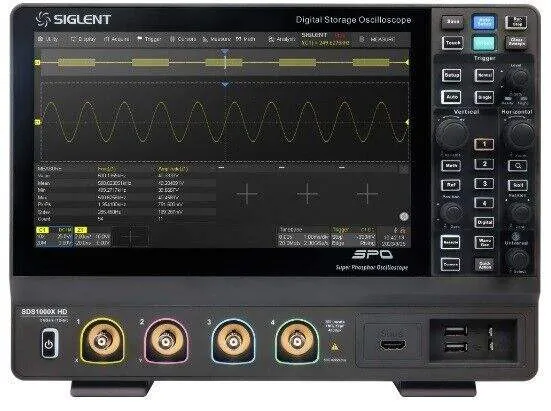
Task: Add measurement in second empty plus slot
Action: [307, 194]
